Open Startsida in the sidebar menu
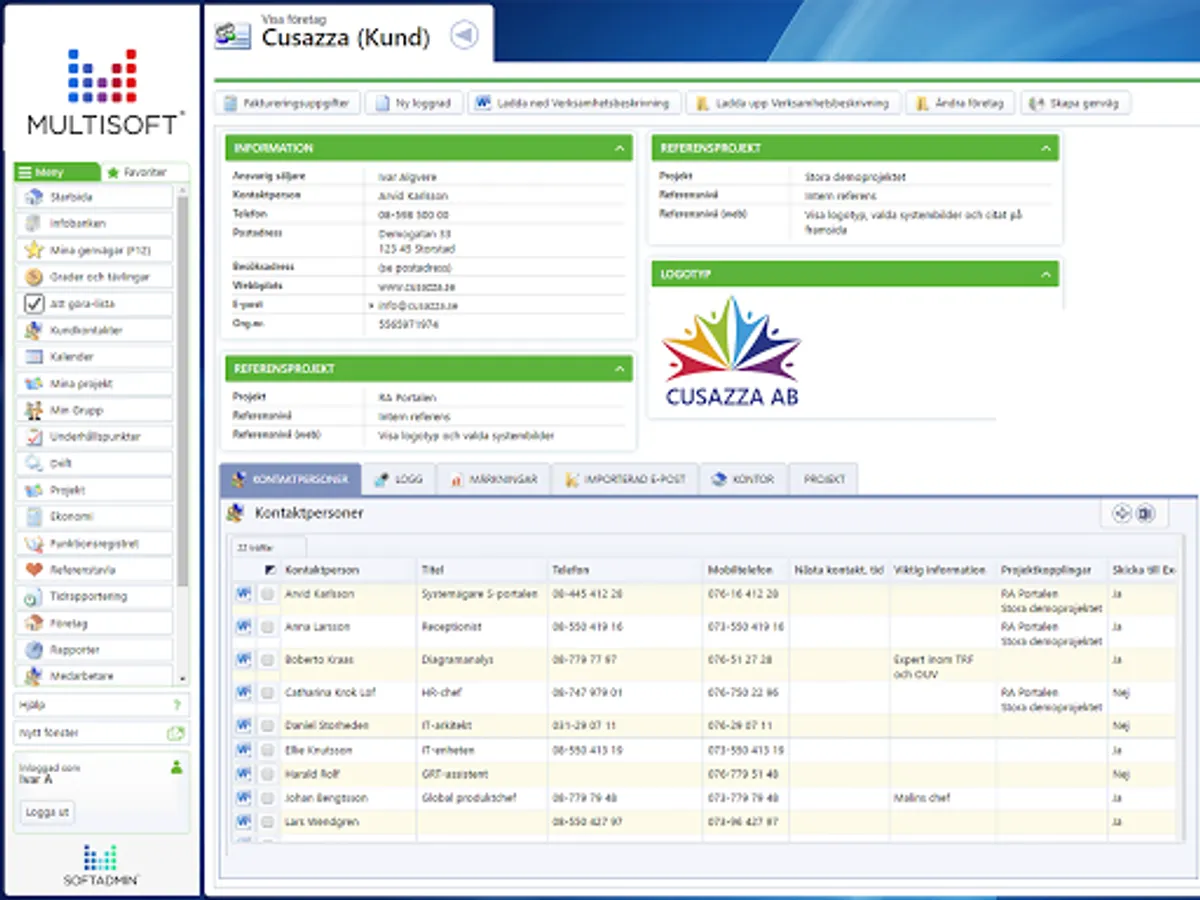1200x900 pixels. coord(94,197)
